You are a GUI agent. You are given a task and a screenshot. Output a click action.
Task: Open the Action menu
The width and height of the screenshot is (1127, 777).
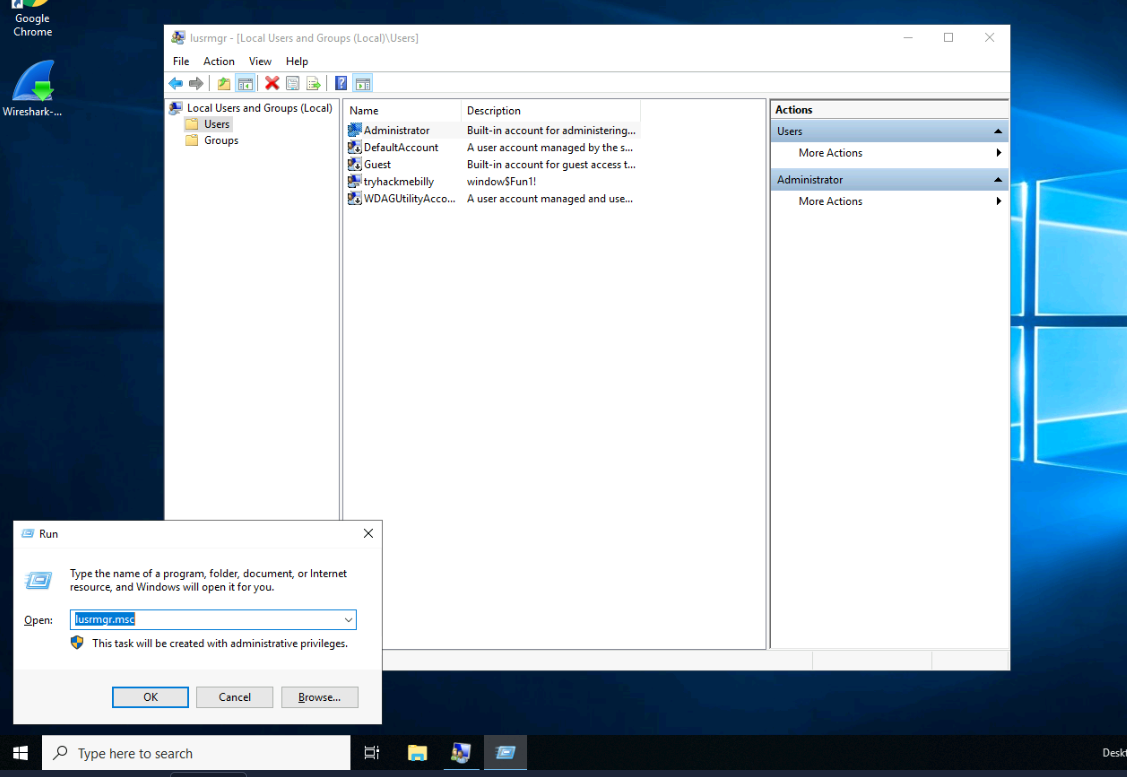(x=219, y=61)
